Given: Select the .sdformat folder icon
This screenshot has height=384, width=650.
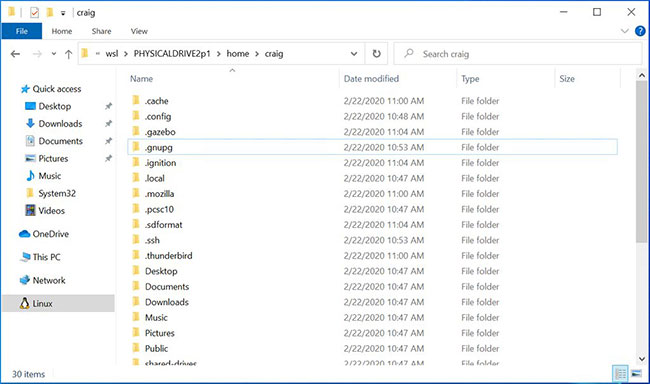Looking at the screenshot, I should tap(136, 224).
